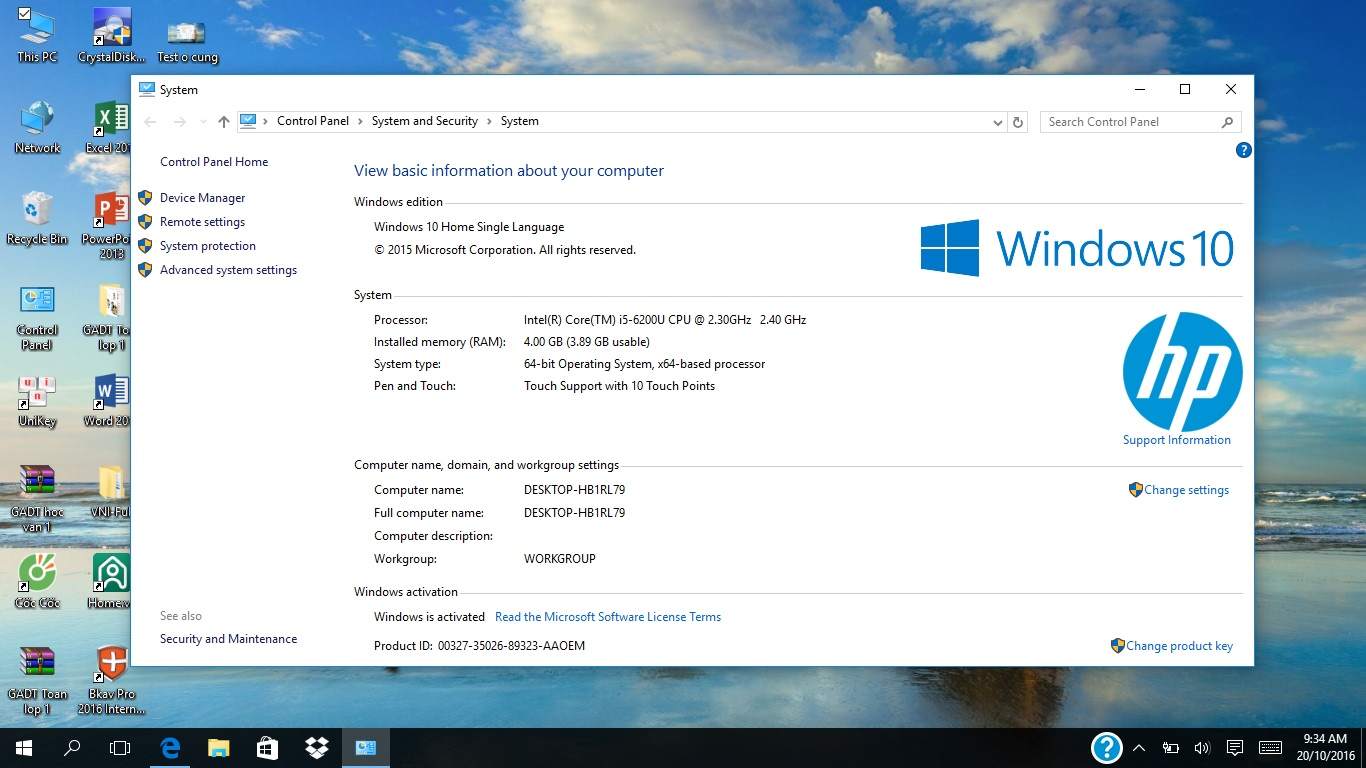Select System and Security breadcrumb
The height and width of the screenshot is (768, 1366).
424,121
